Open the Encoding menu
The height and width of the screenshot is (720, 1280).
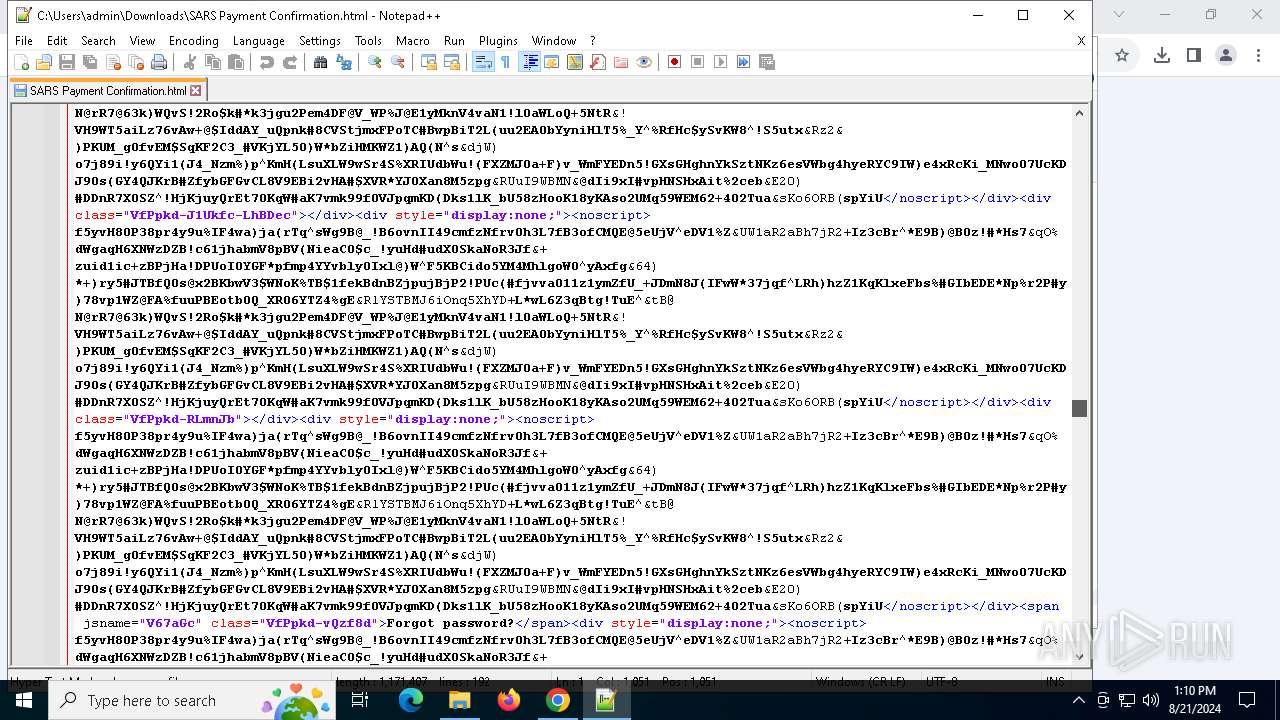194,41
